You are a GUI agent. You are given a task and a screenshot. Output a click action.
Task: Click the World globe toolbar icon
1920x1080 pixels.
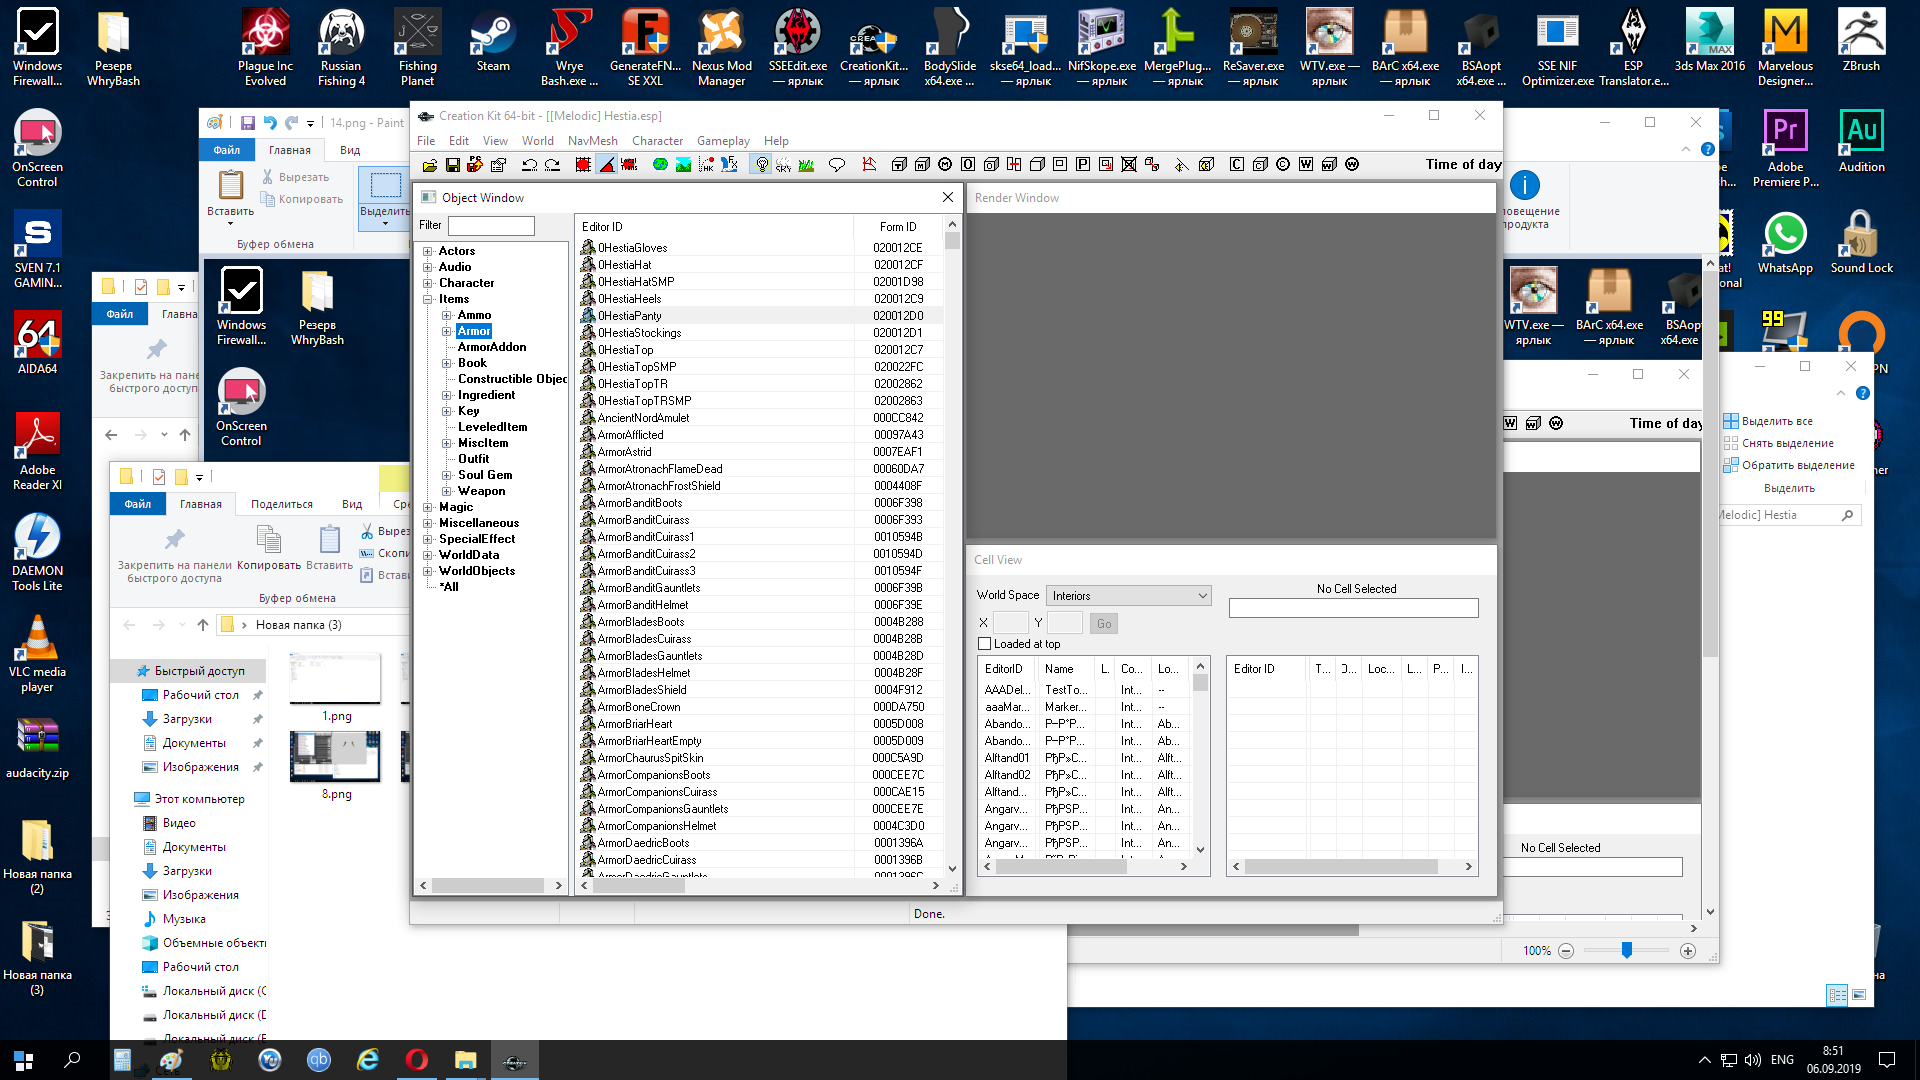(660, 164)
